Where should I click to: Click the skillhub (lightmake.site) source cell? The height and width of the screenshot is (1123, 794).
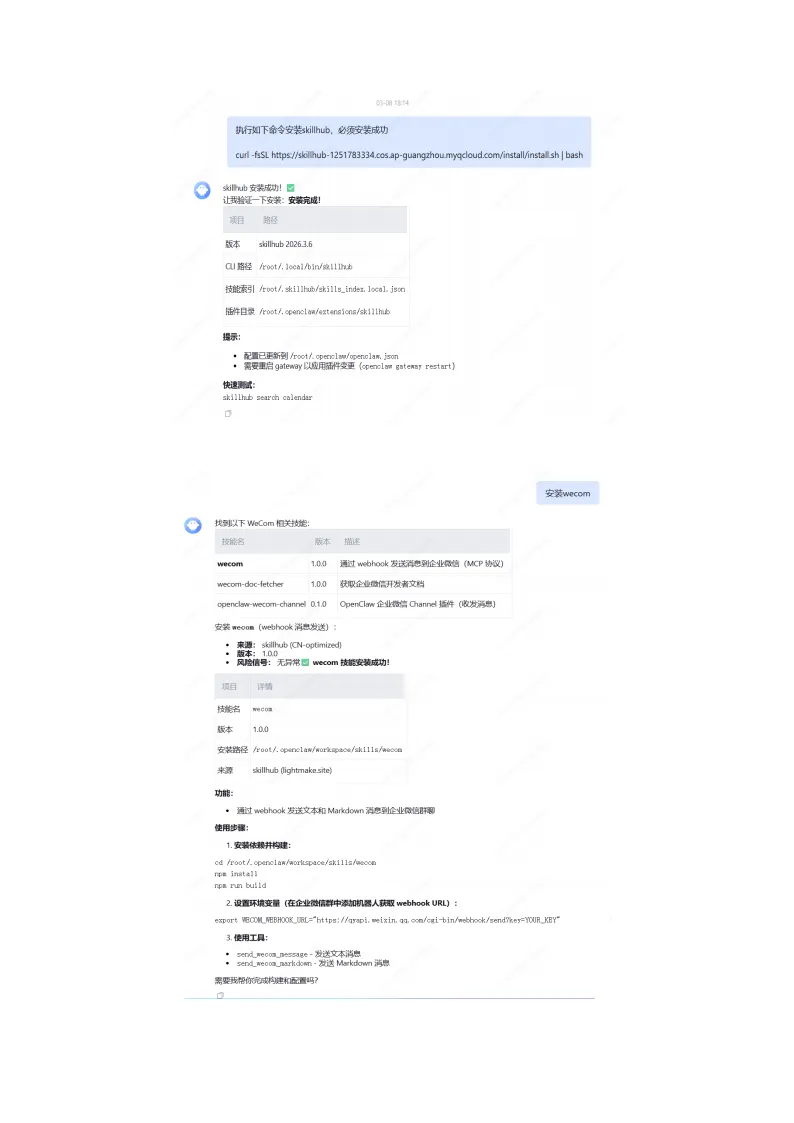tap(292, 770)
